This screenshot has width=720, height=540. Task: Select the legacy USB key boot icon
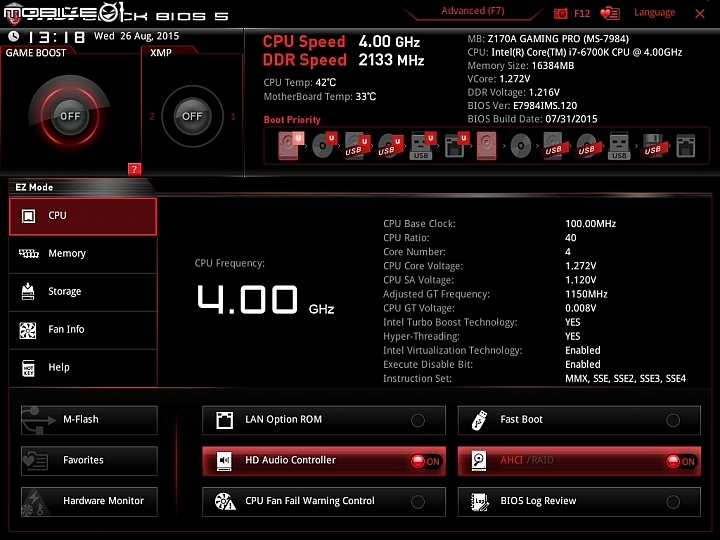[619, 146]
